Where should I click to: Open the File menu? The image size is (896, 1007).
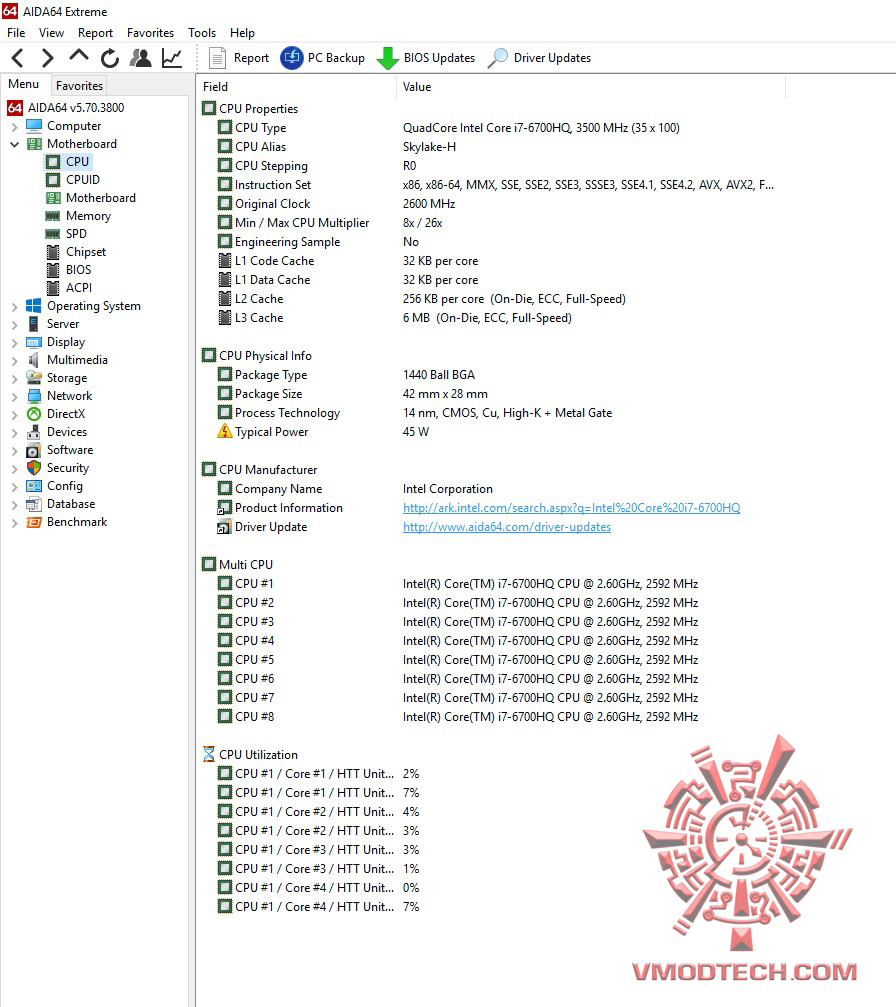tap(16, 33)
